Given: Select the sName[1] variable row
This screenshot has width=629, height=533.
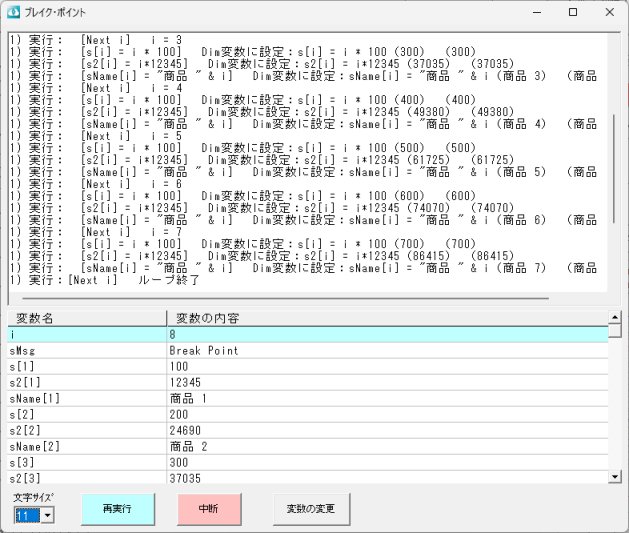Looking at the screenshot, I should [308, 399].
